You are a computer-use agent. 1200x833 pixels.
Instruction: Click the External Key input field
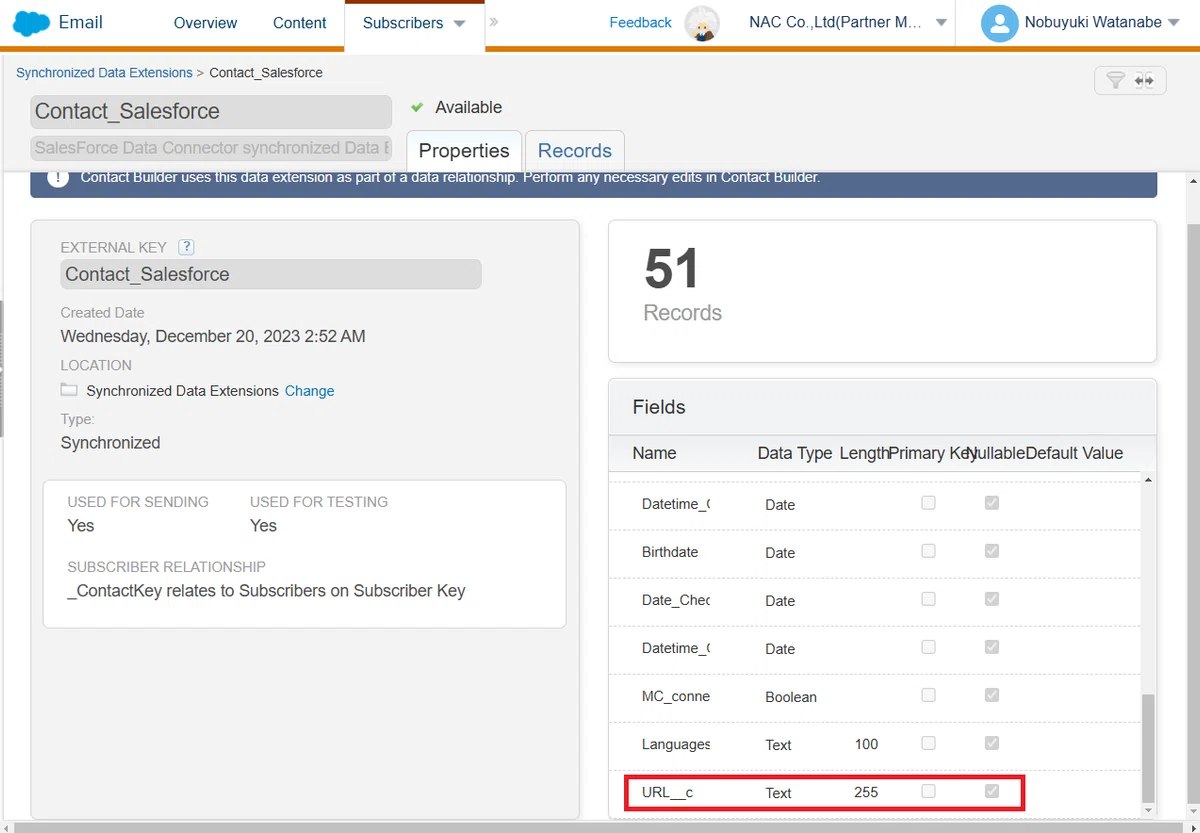[271, 274]
